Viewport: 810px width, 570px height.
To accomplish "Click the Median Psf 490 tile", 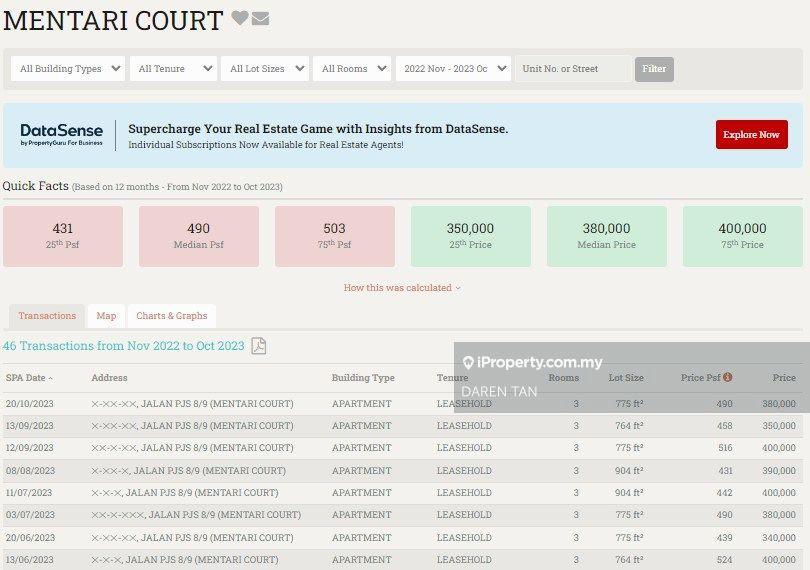I will pyautogui.click(x=198, y=236).
